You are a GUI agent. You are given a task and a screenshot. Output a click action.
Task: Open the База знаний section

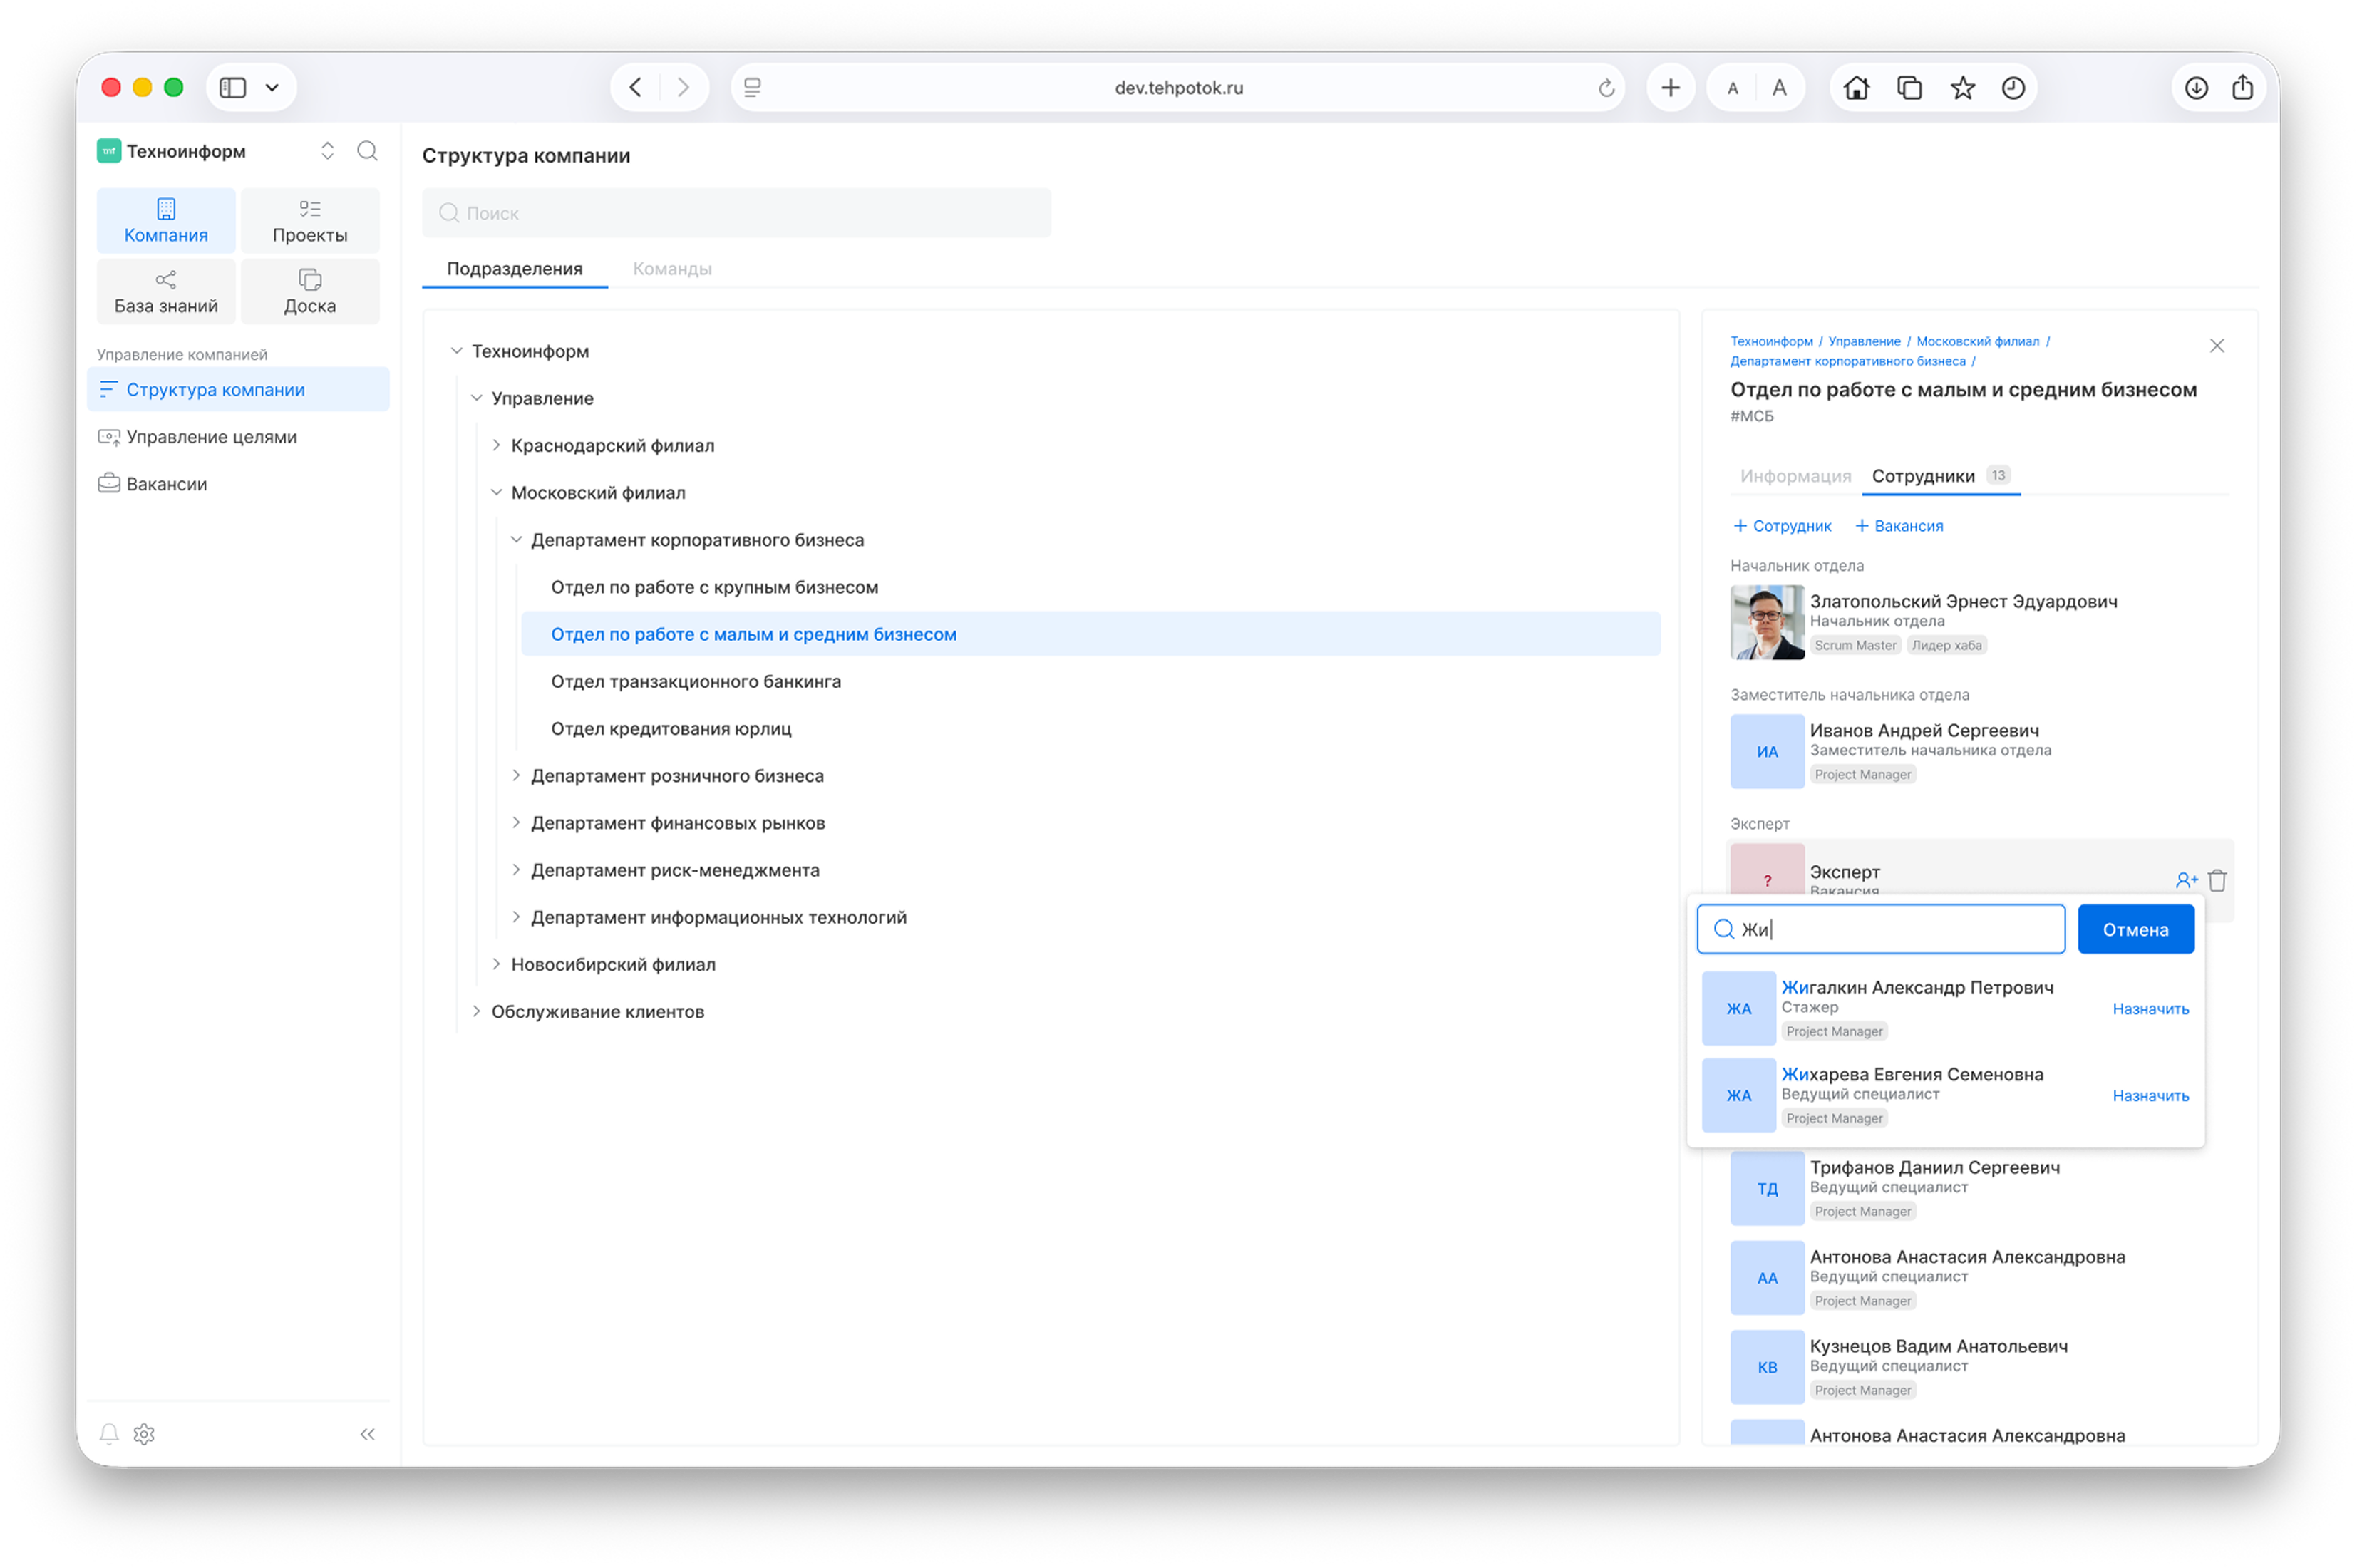(166, 291)
